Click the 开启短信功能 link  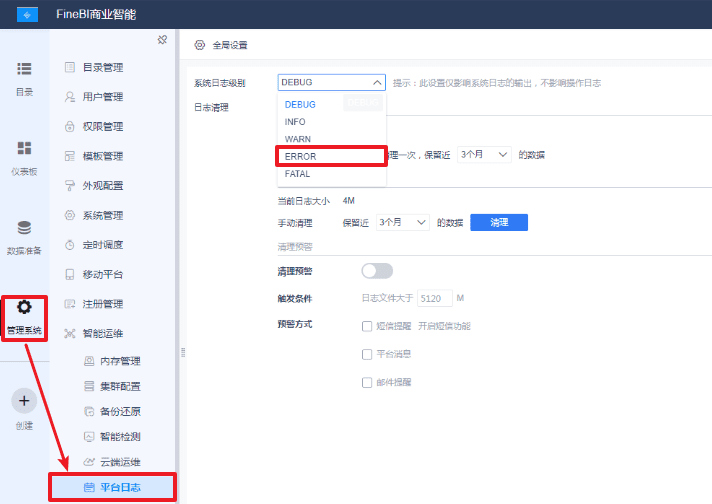[444, 326]
